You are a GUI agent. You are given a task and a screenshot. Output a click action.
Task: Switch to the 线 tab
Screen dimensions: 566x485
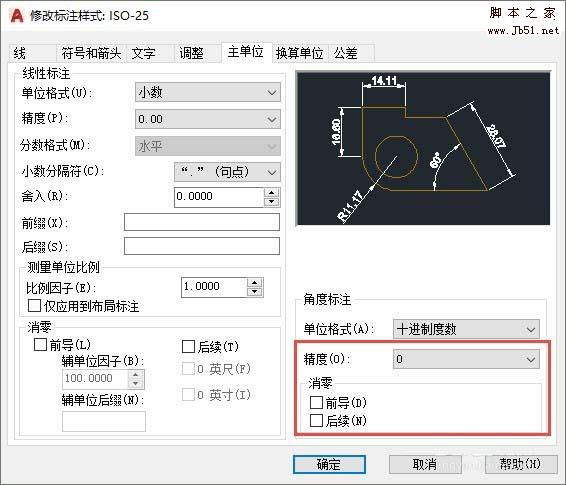click(x=32, y=53)
